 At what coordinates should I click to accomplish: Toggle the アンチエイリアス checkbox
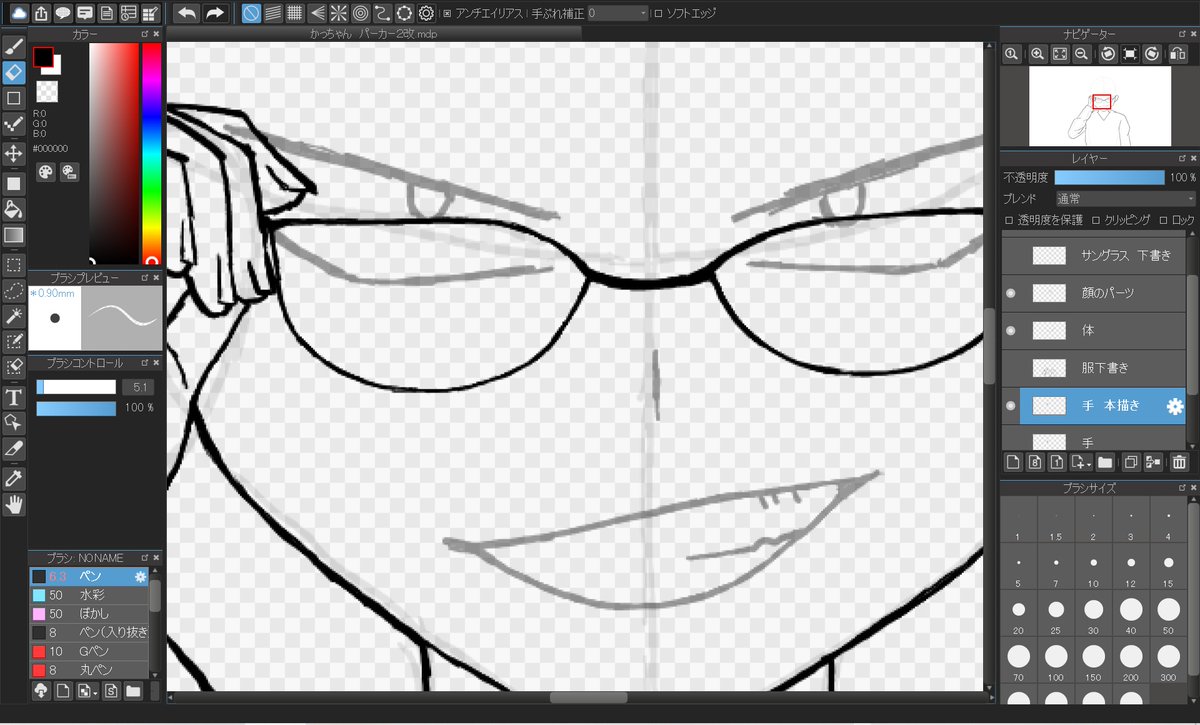click(x=447, y=13)
